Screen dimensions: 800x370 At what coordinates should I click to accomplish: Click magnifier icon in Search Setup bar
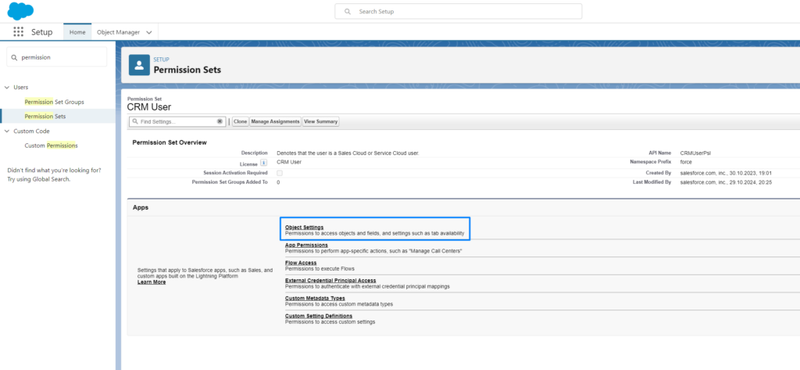pyautogui.click(x=347, y=11)
